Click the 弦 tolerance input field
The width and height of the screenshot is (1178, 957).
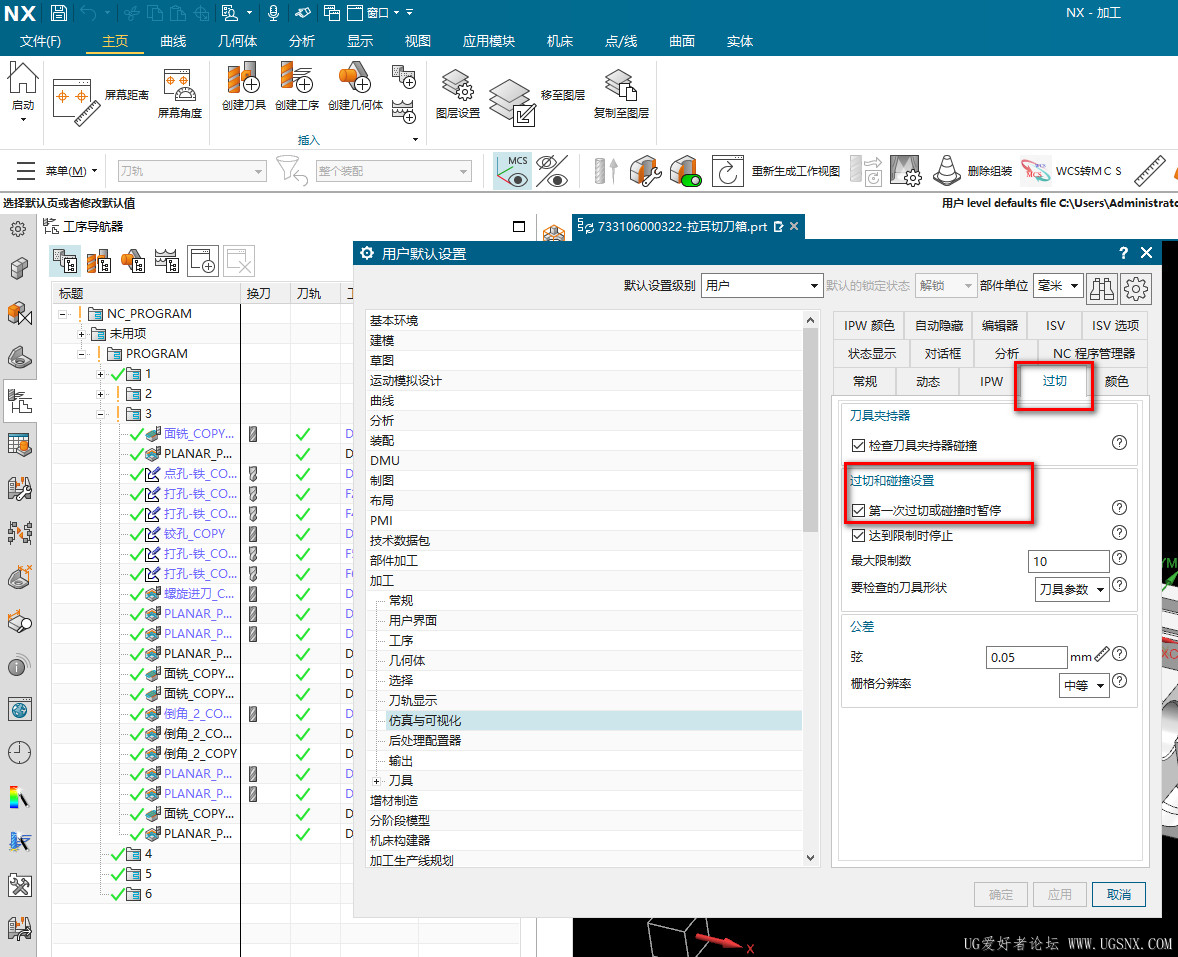coord(1025,657)
